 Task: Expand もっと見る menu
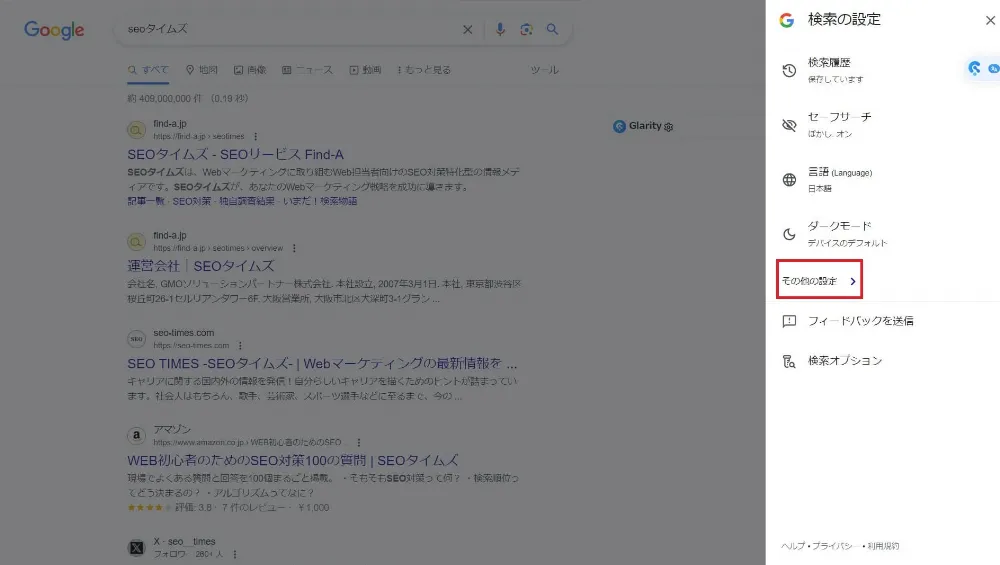[423, 70]
